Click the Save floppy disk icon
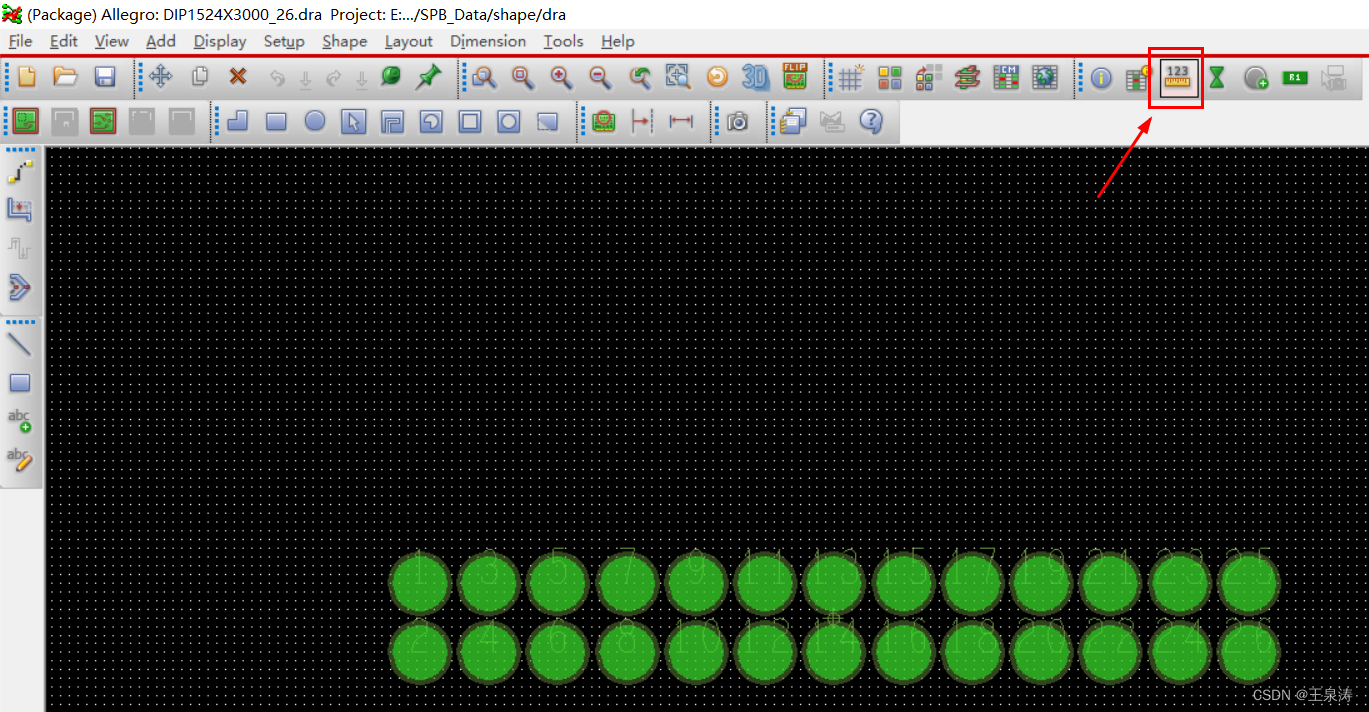 tap(105, 77)
